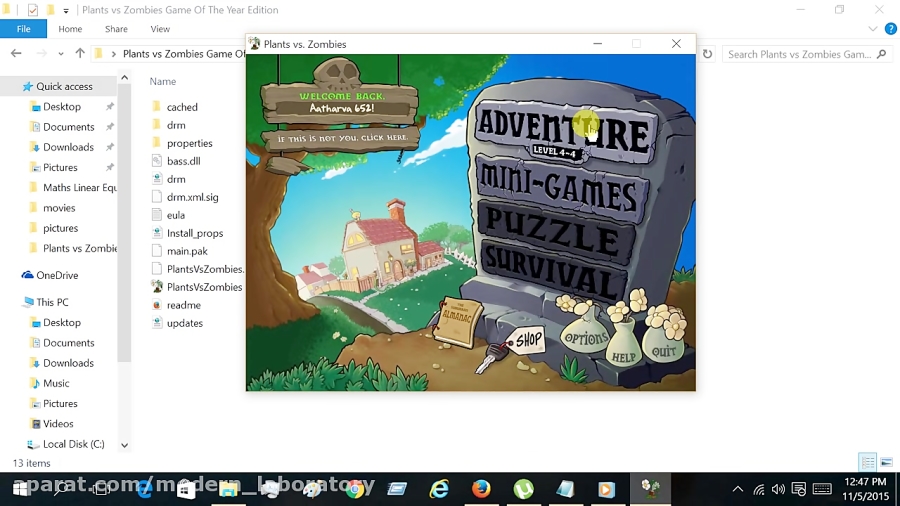Switch to the Share ribbon tab
900x506 pixels.
tap(116, 29)
